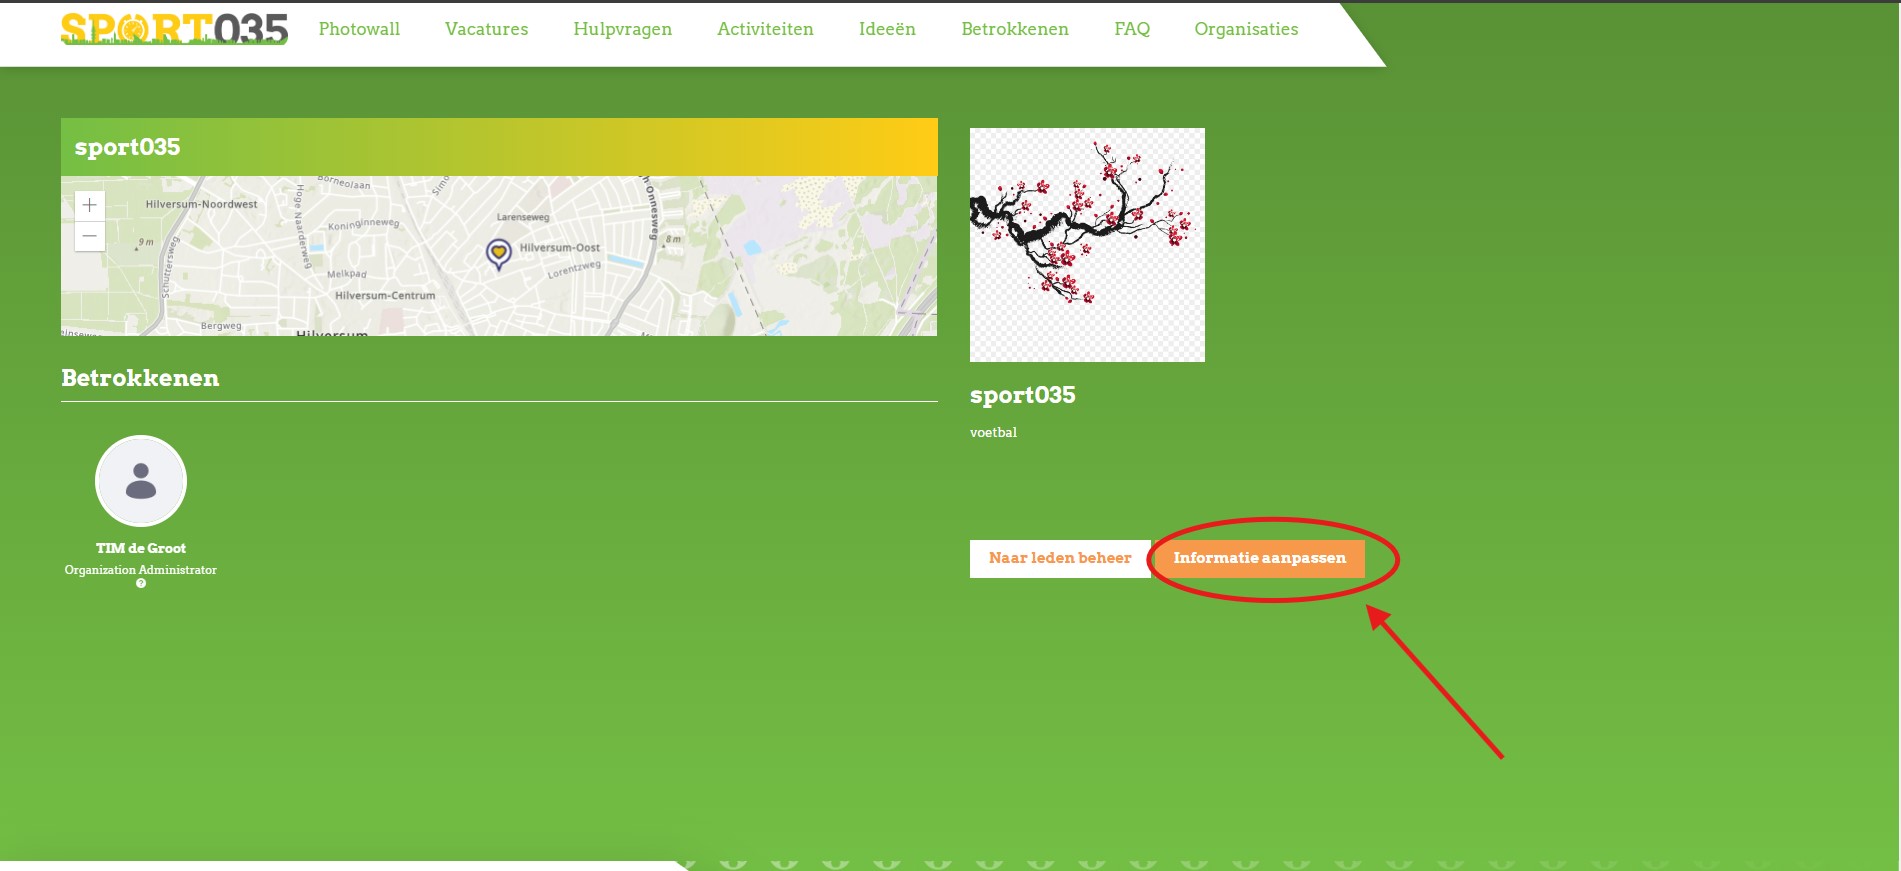Navigate to the Ideeën section
The width and height of the screenshot is (1901, 871).
pos(887,29)
